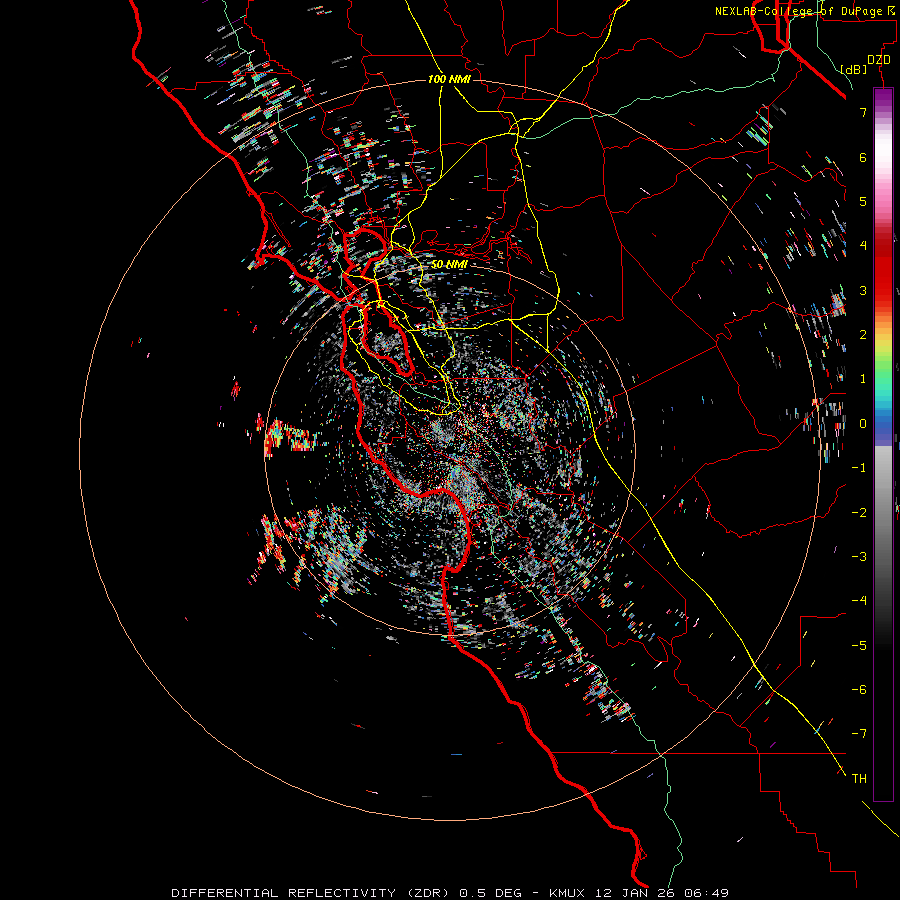
Task: Click the "-2" tick label on the scale
Action: tap(859, 512)
